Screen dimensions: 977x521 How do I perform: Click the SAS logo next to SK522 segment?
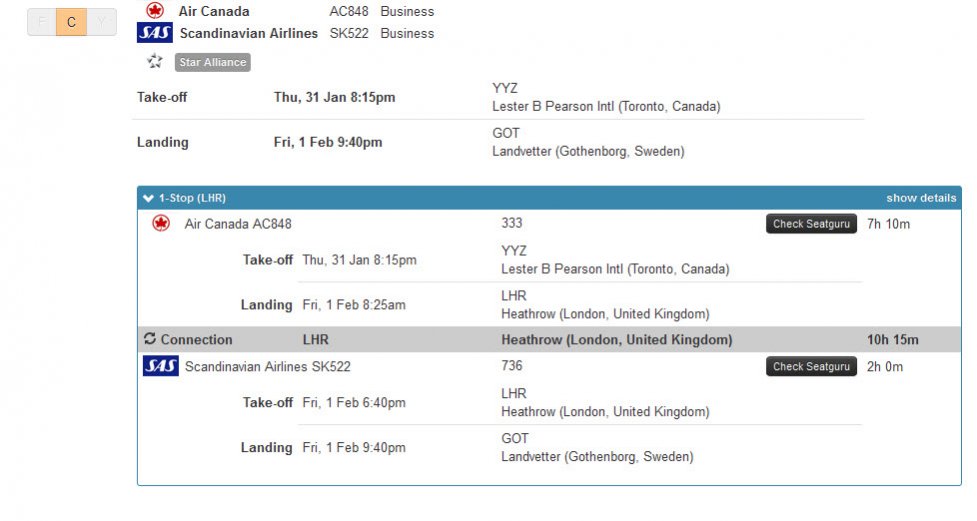161,366
